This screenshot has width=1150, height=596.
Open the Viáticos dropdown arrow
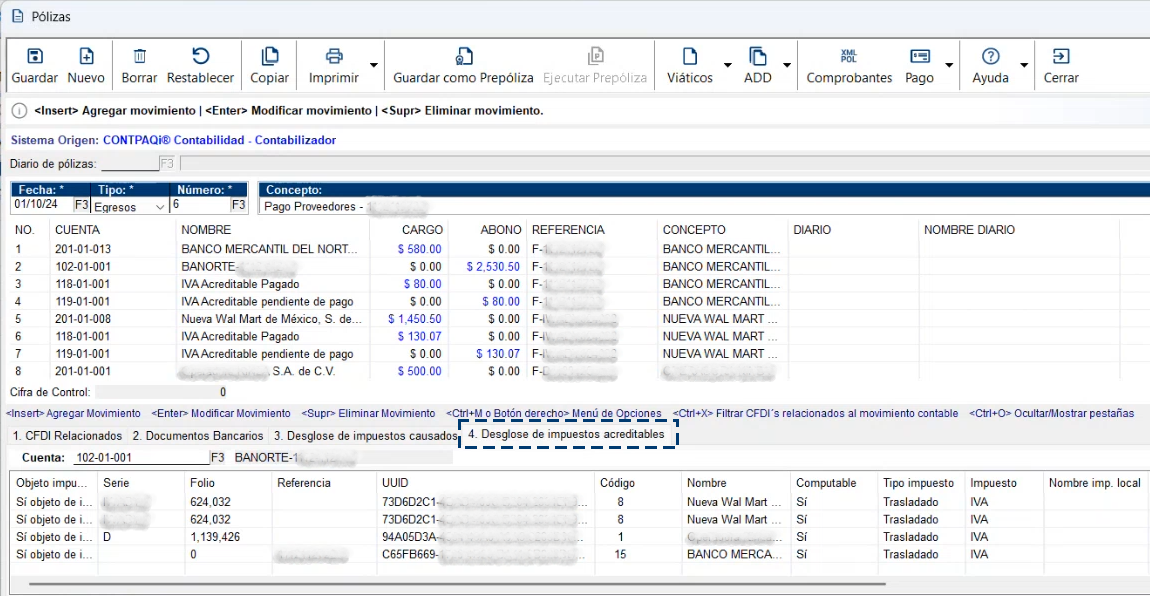727,66
